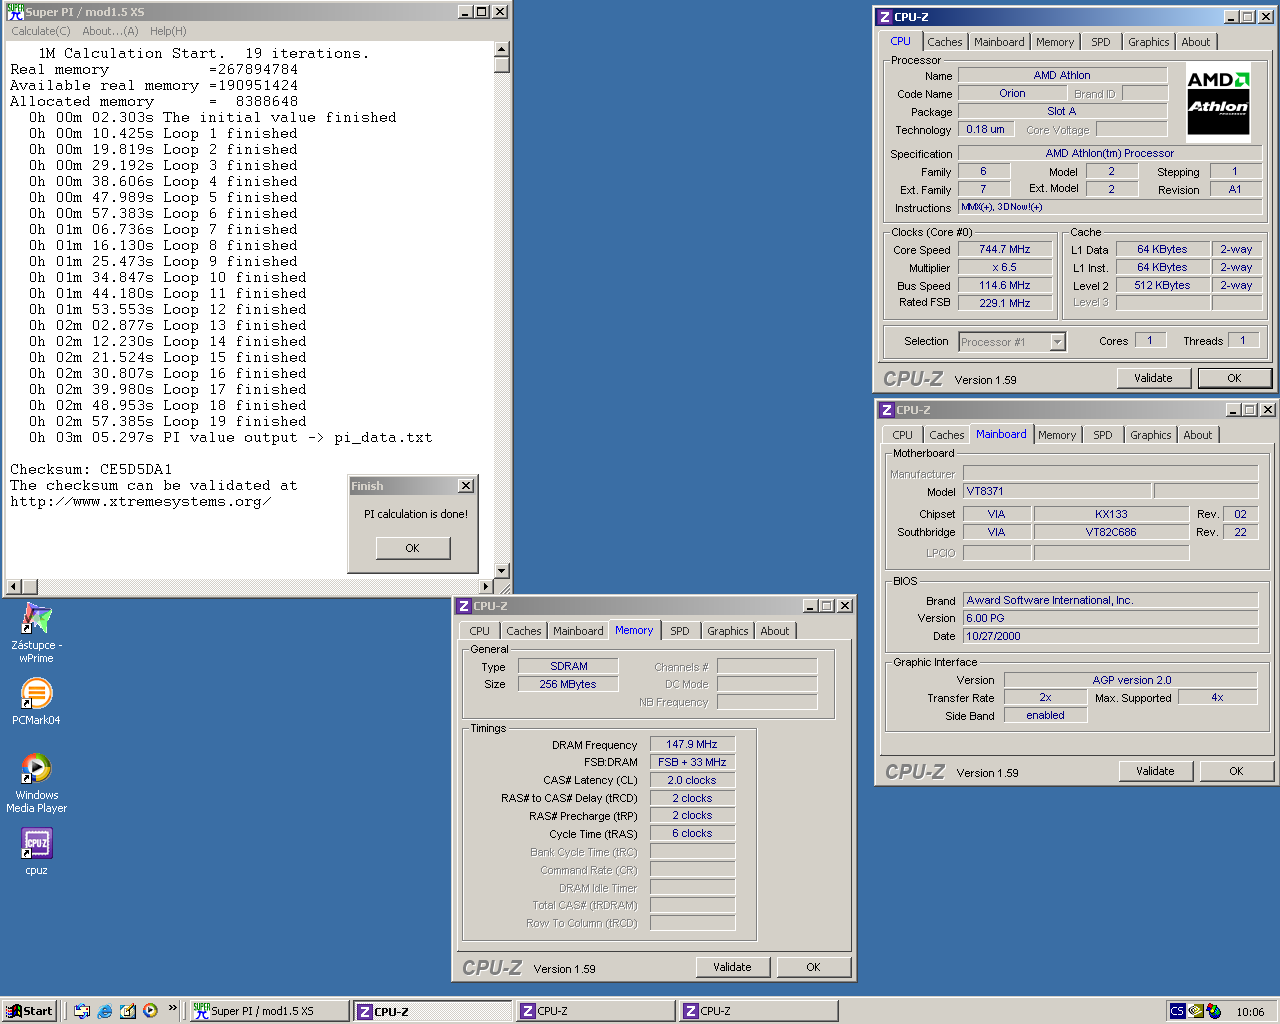Open CPU tab in CPU-Z Memory window
1280x1024 pixels.
479,631
